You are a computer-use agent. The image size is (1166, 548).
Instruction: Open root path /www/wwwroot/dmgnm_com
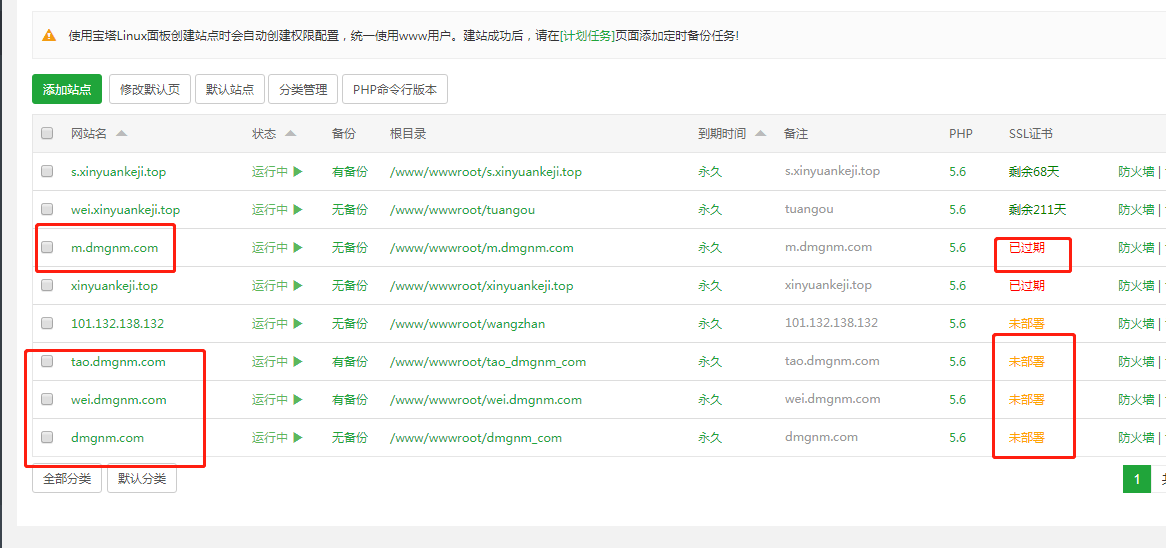coord(475,437)
